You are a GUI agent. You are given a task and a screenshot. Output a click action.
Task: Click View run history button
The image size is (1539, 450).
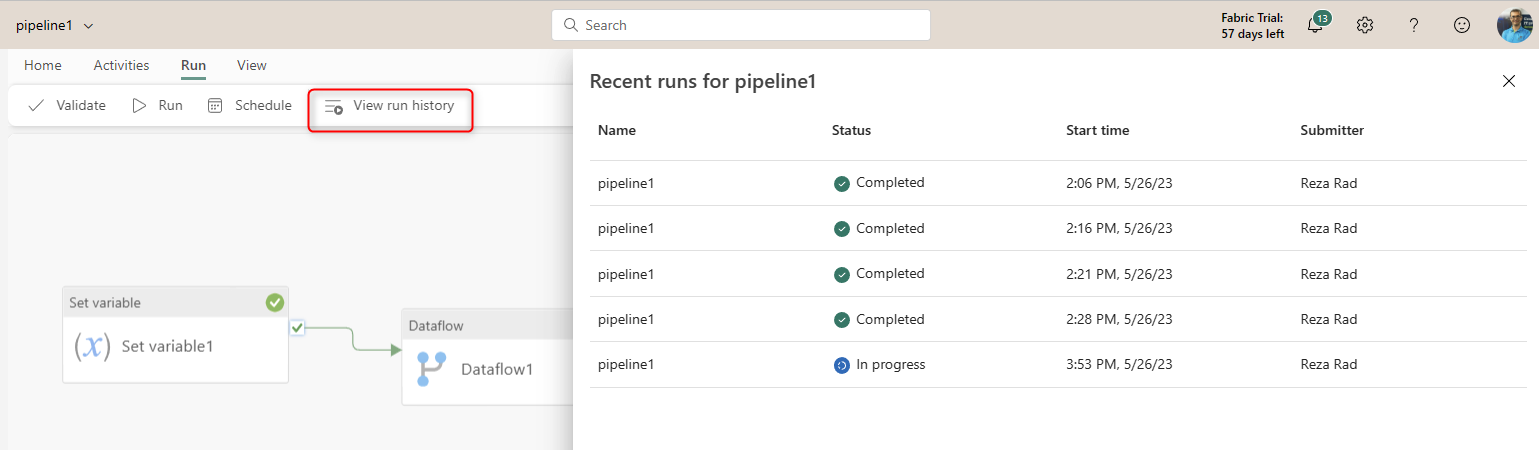pos(390,106)
